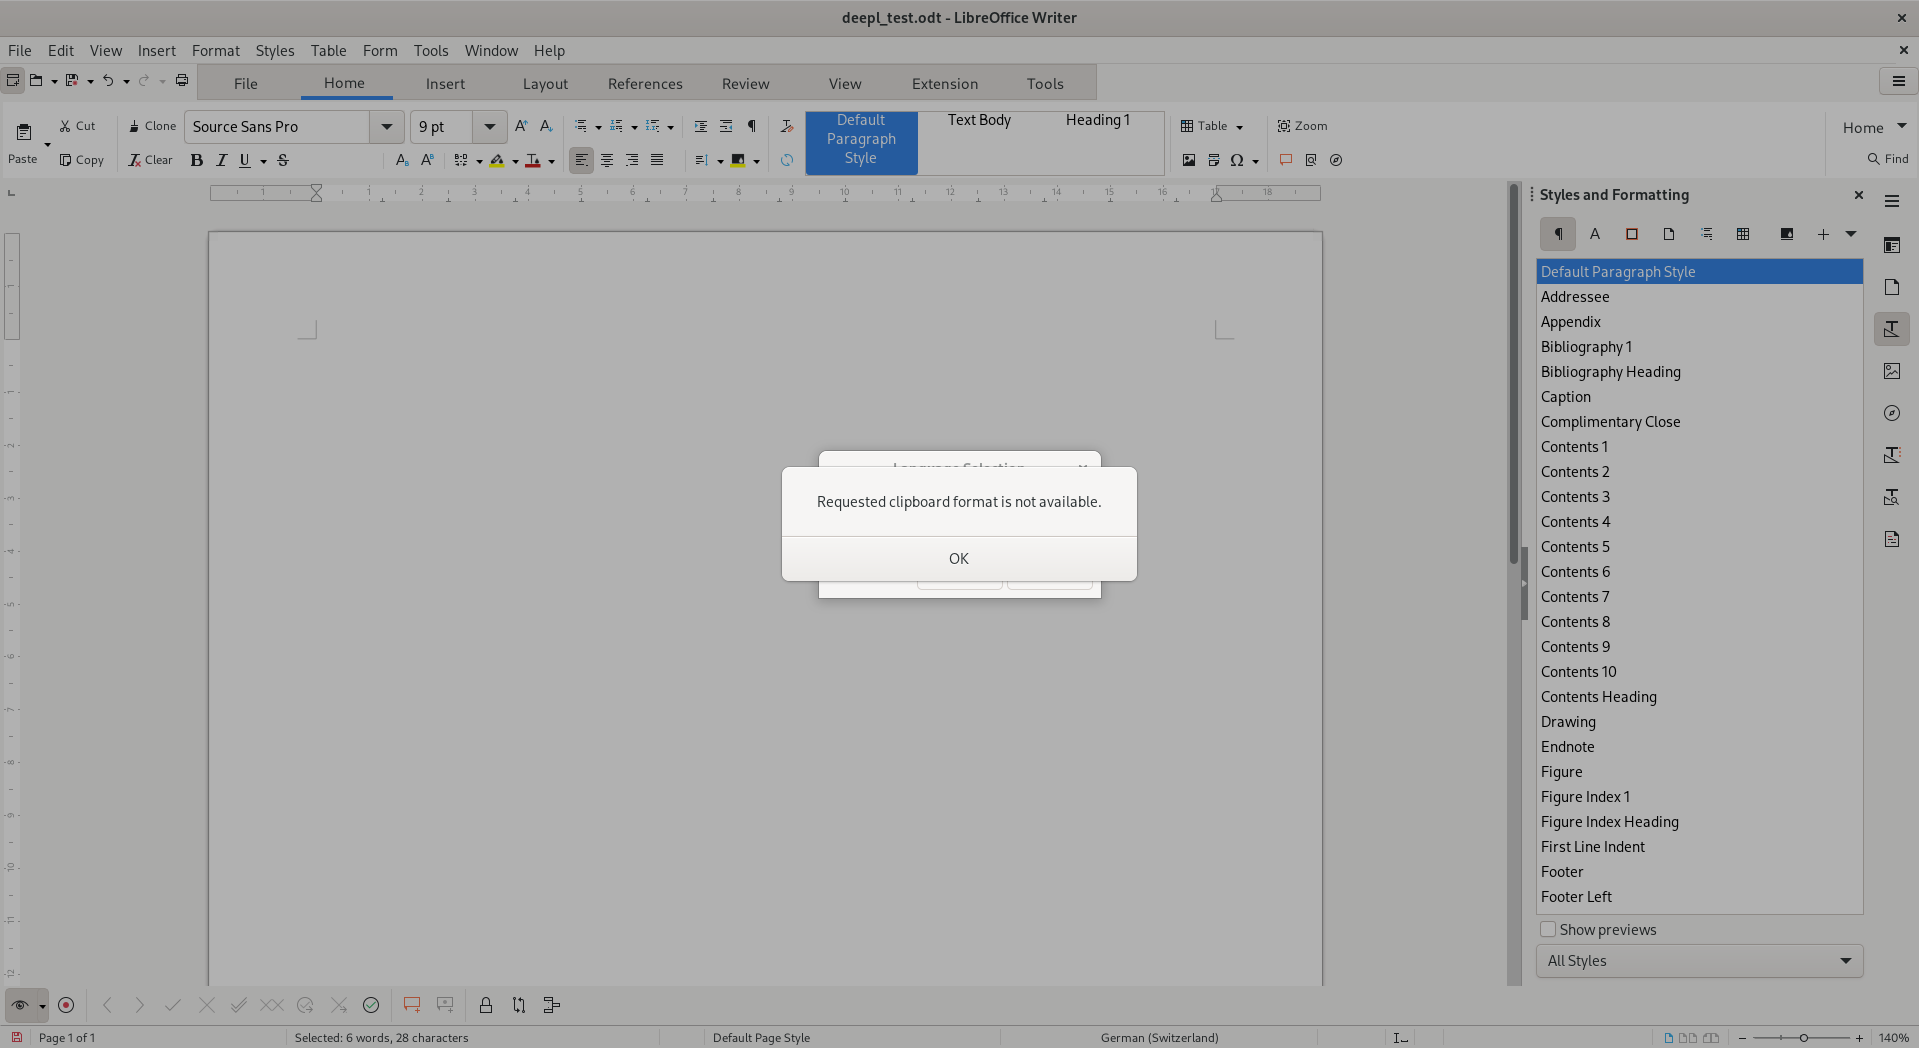Image resolution: width=1919 pixels, height=1056 pixels.
Task: Click the Zoom button in ribbon
Action: 1302,126
